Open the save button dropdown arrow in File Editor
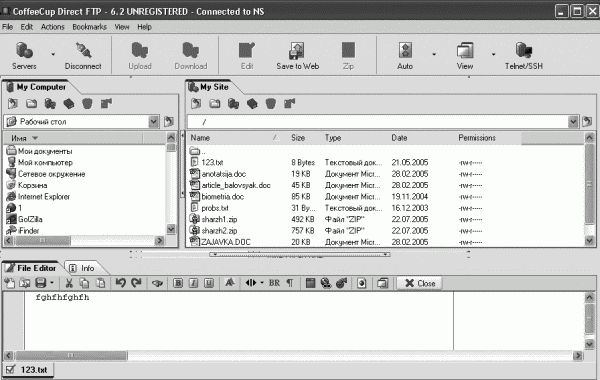600x380 pixels. pos(52,283)
